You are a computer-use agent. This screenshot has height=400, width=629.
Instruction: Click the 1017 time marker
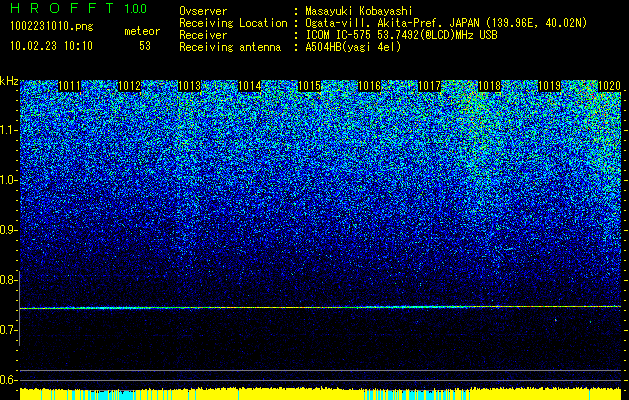(430, 86)
